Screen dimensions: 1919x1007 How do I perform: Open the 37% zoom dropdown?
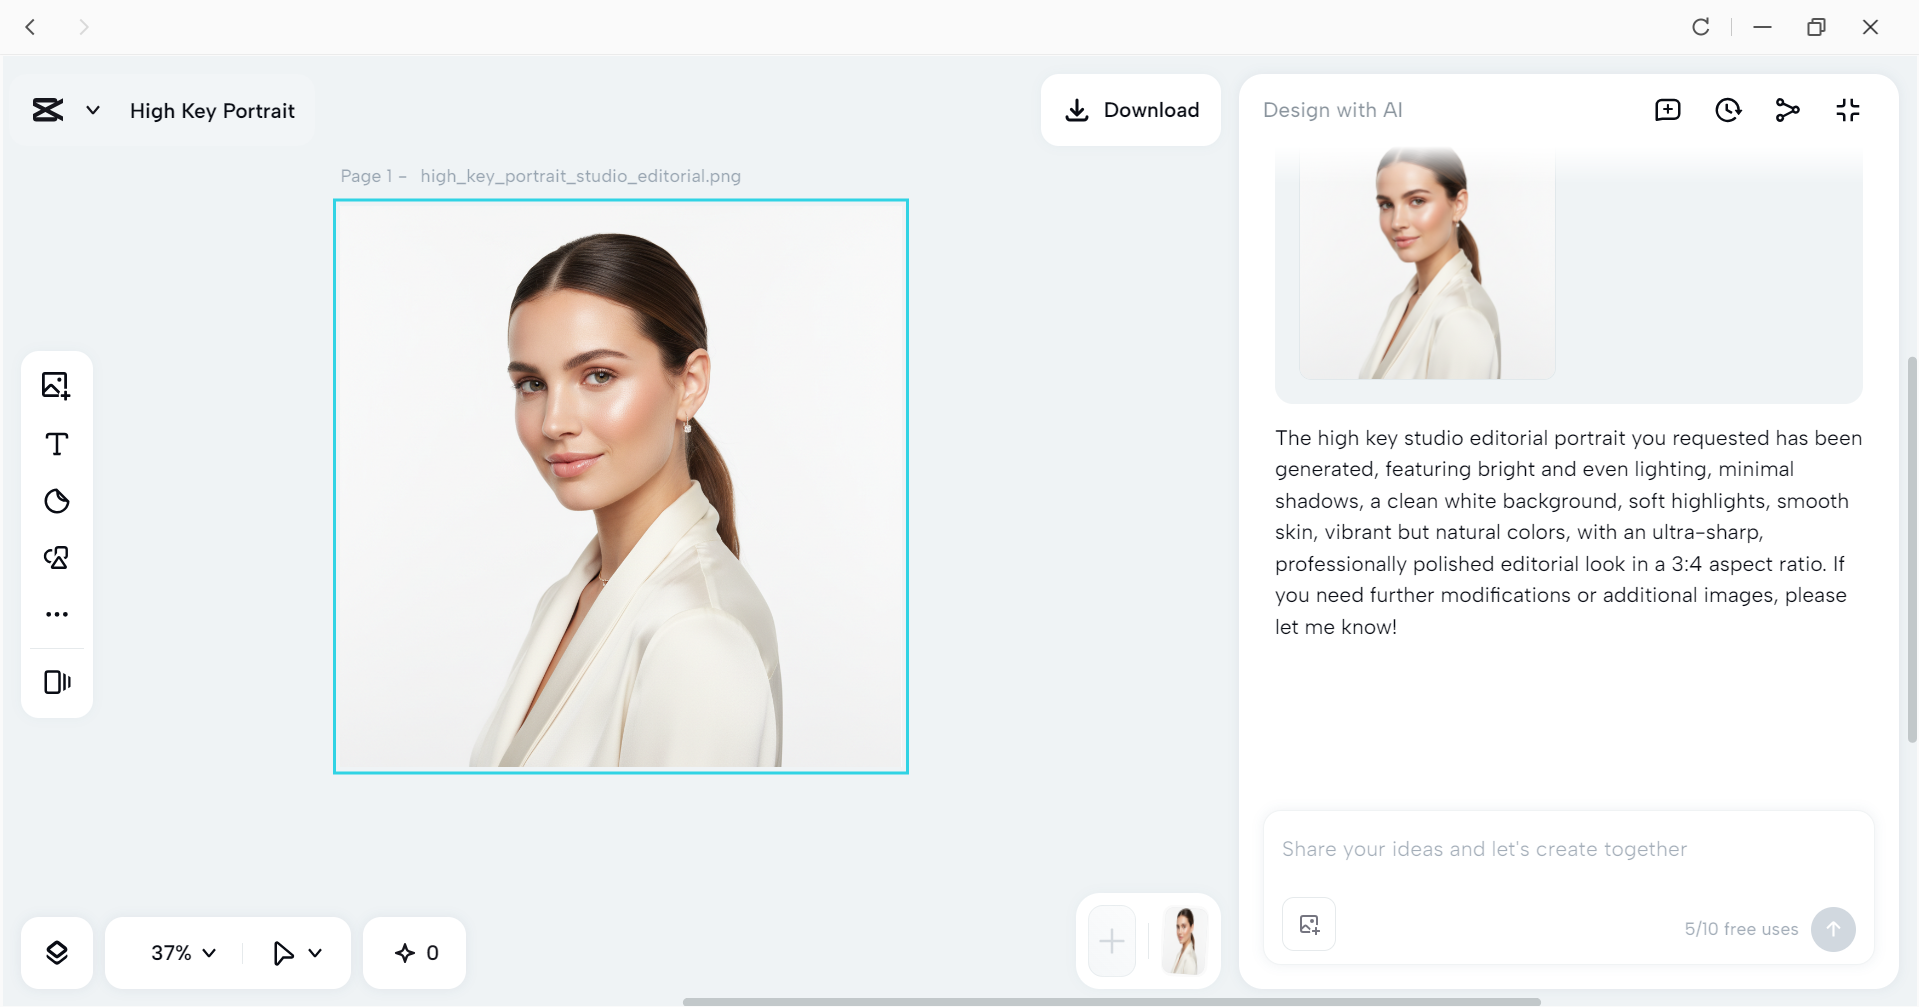pyautogui.click(x=183, y=953)
